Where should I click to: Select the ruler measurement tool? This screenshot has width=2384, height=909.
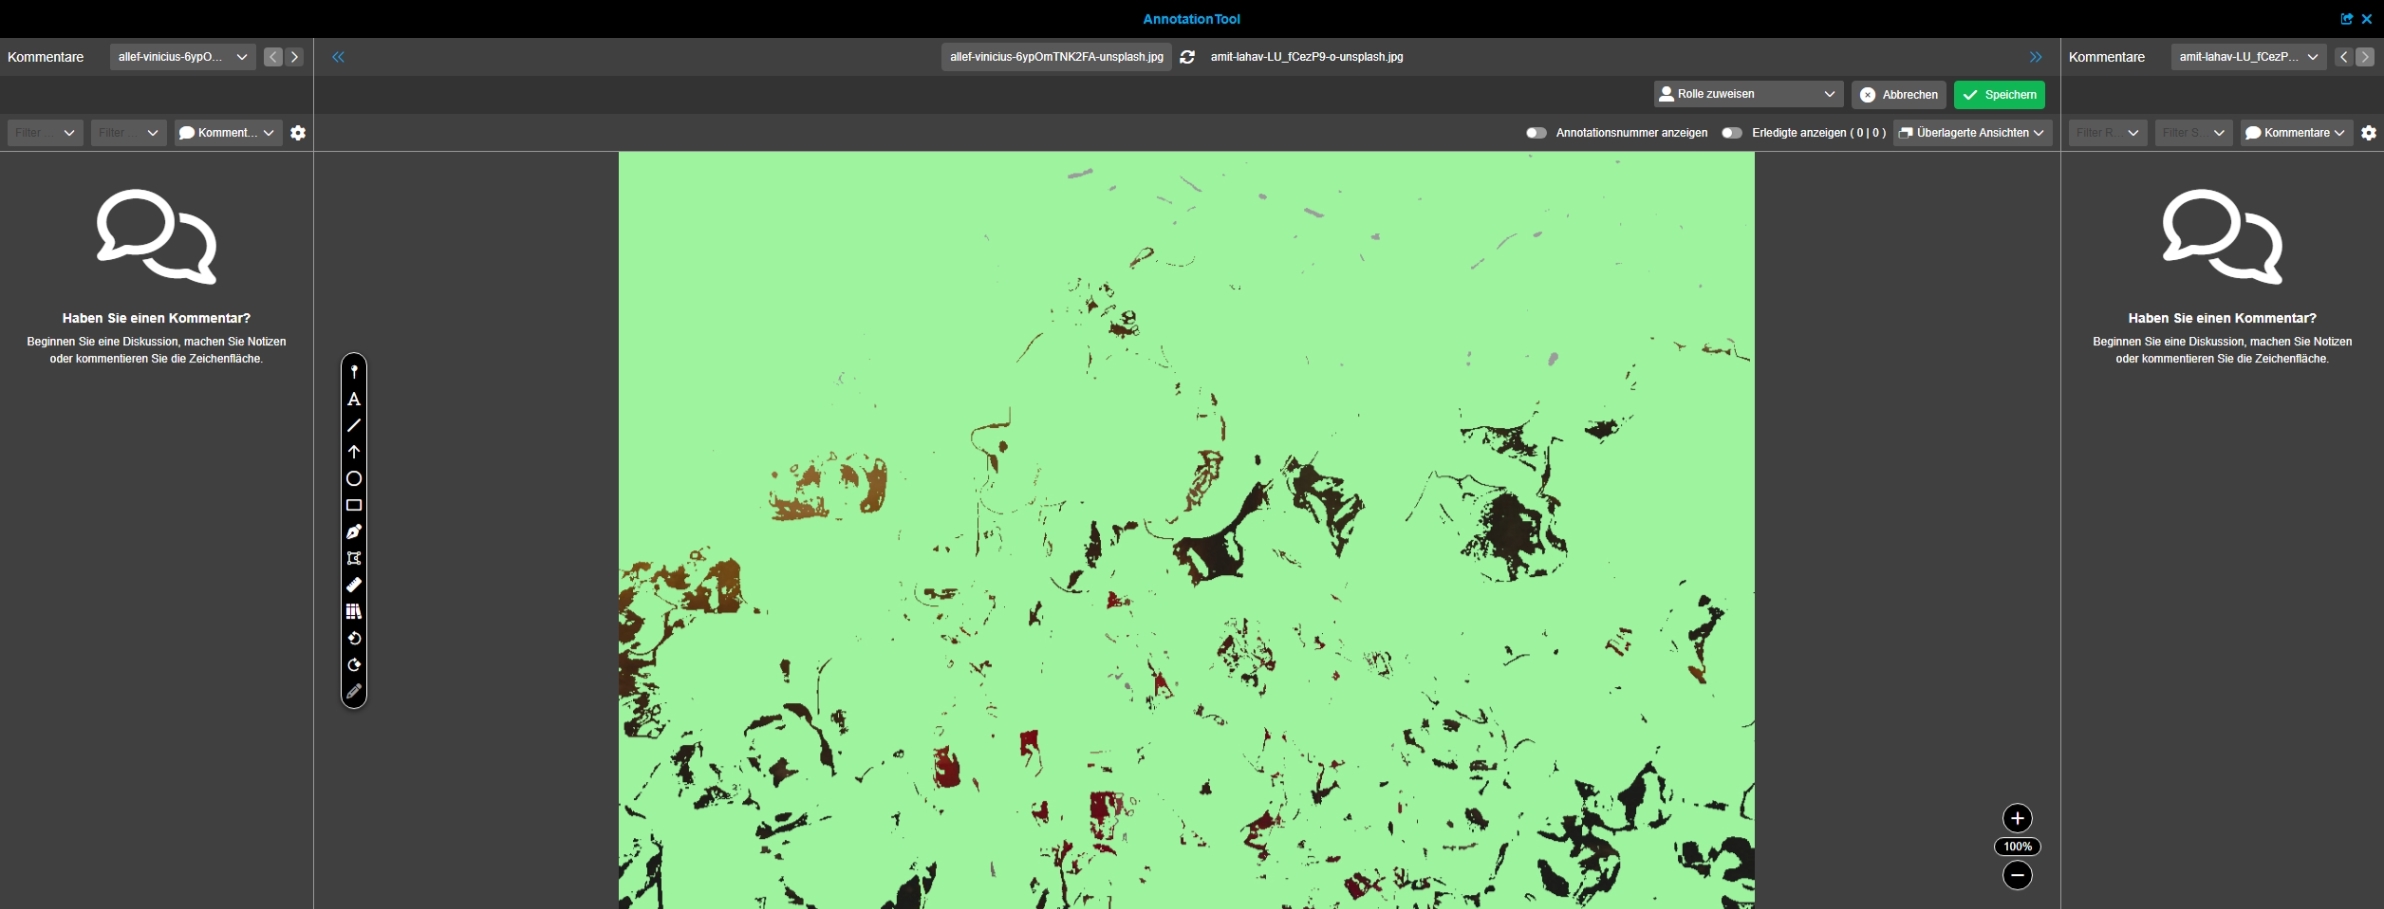tap(354, 585)
